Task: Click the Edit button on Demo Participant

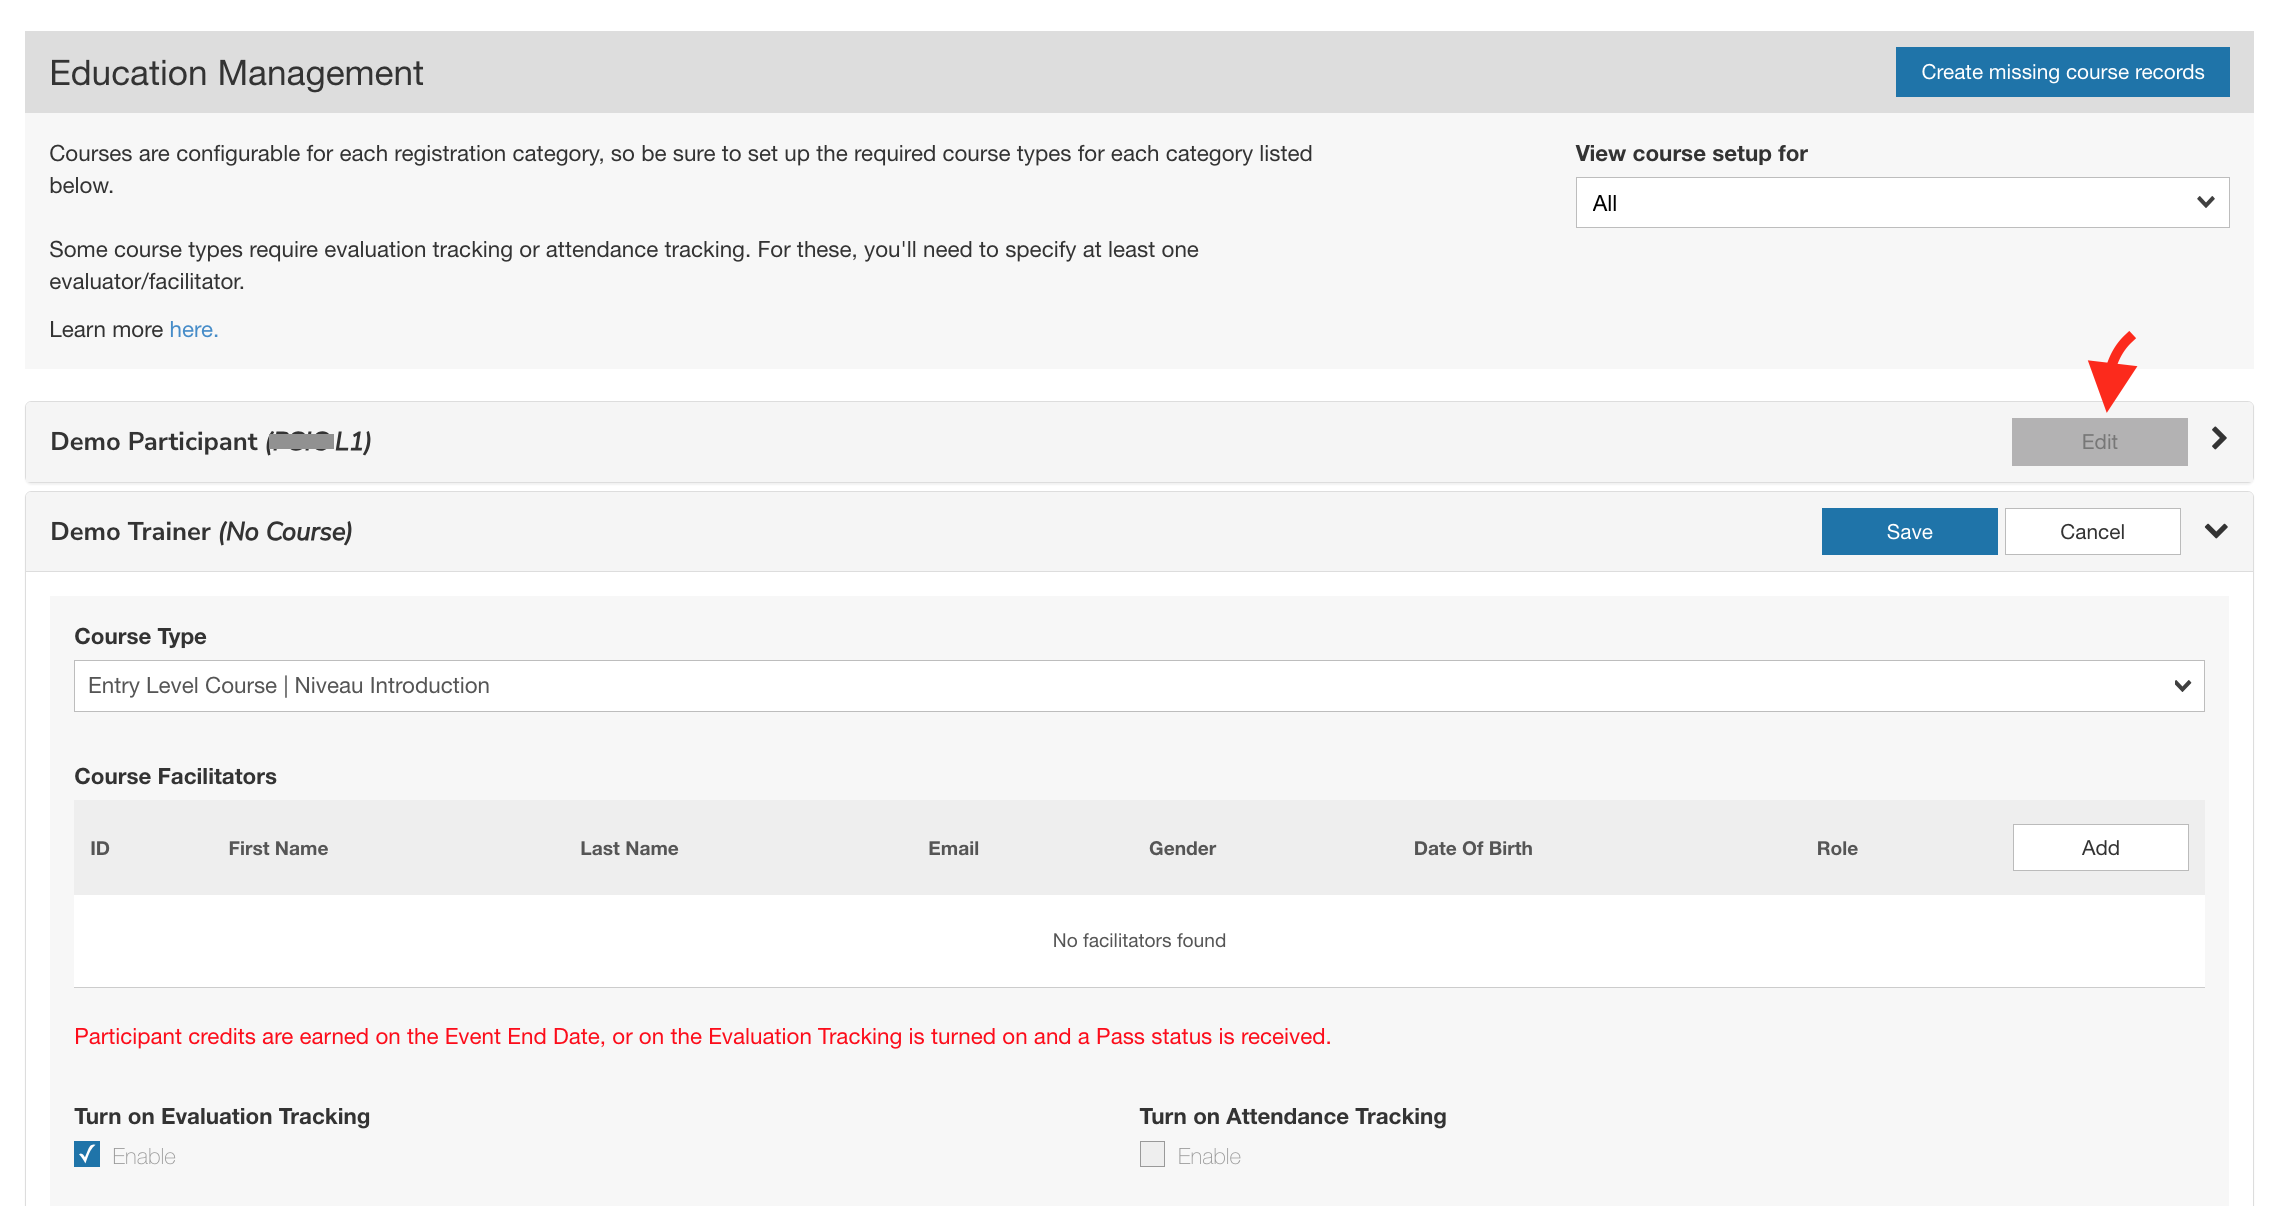Action: pos(2098,441)
